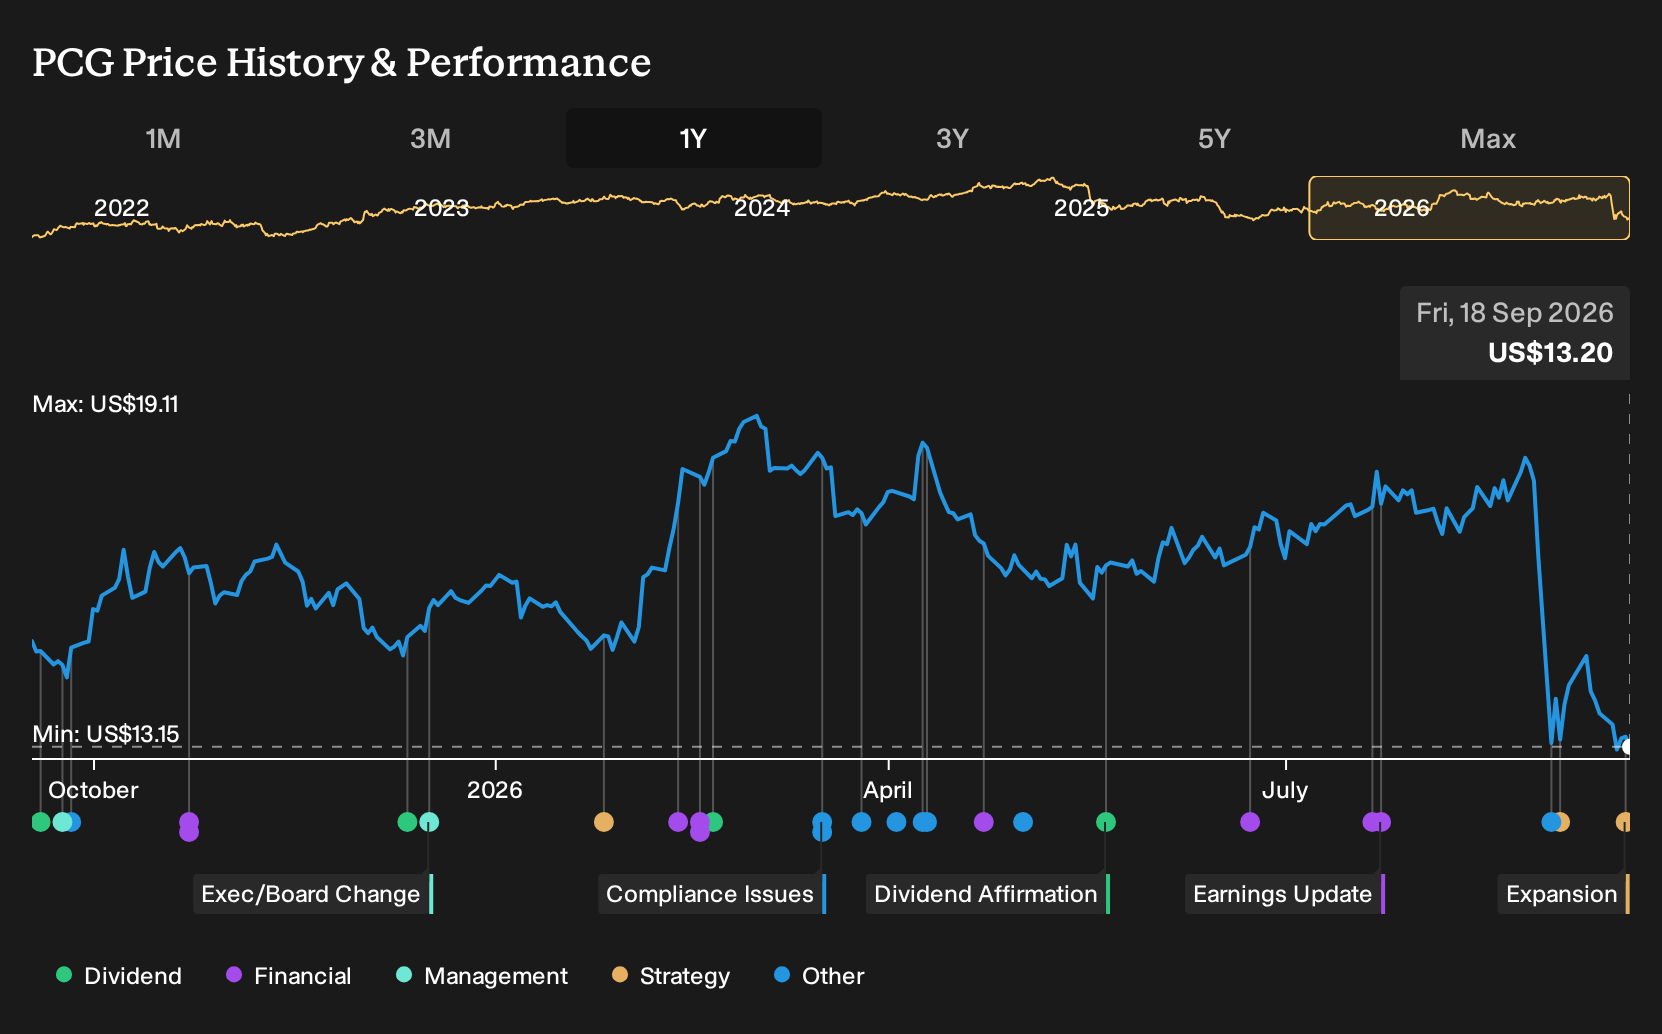The width and height of the screenshot is (1662, 1034).
Task: Click the green Dividend dot beside Exec/Board cyan dot
Action: pos(407,822)
